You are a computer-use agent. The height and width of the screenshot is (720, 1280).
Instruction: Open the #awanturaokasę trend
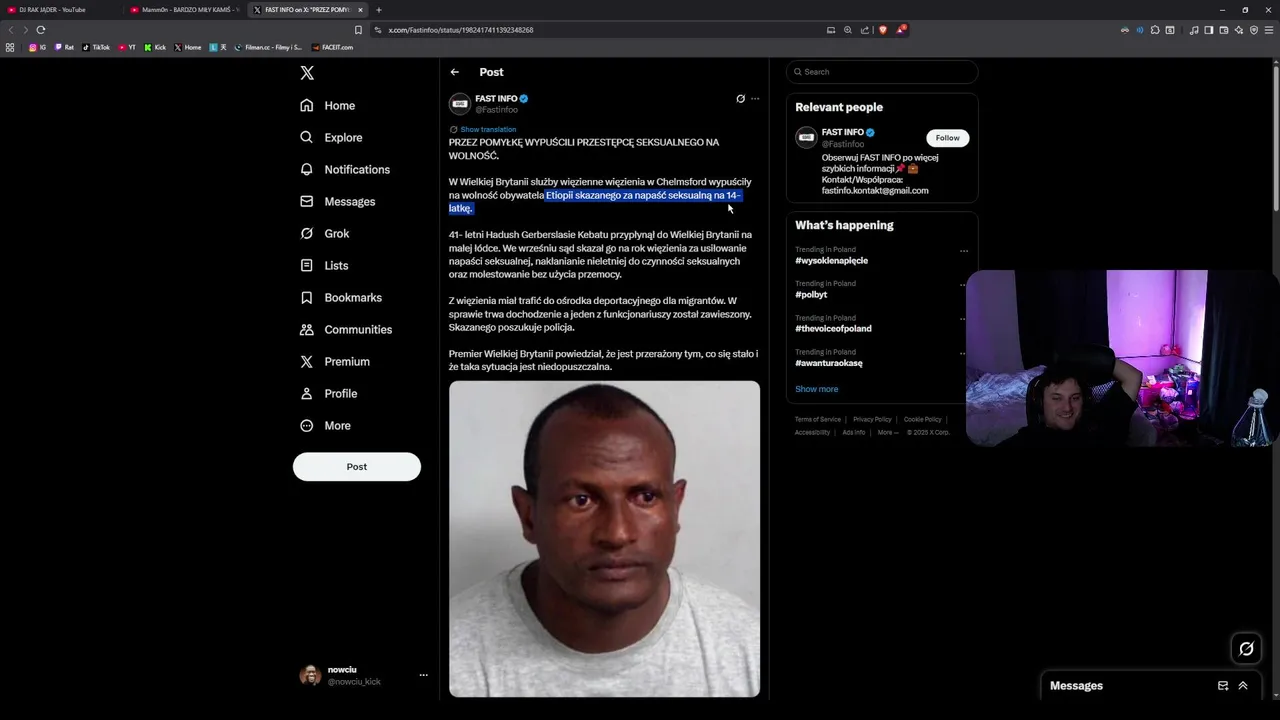(829, 363)
